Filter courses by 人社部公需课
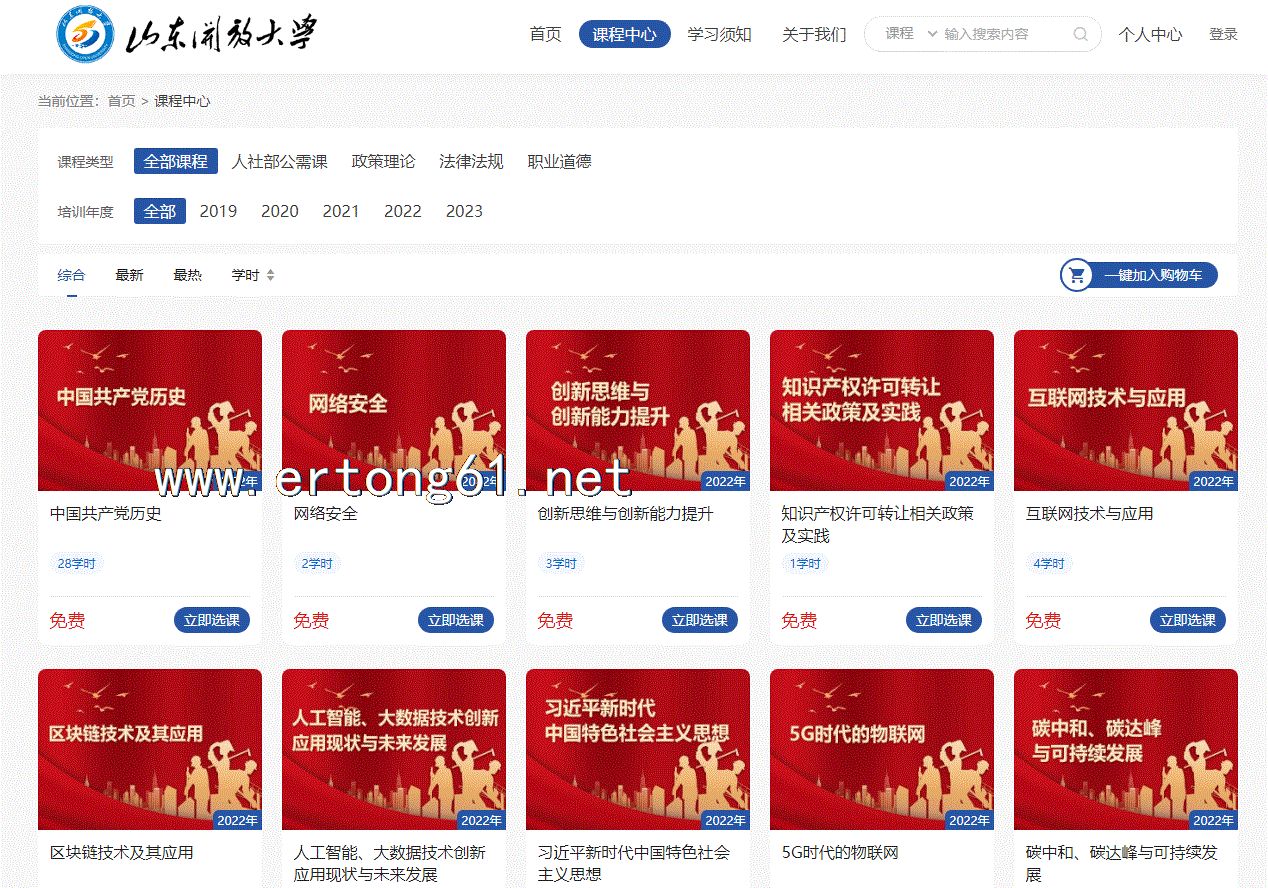The width and height of the screenshot is (1268, 888). (x=279, y=161)
